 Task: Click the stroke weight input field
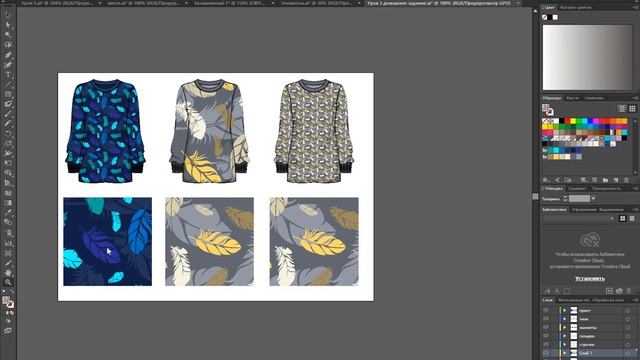coord(579,199)
